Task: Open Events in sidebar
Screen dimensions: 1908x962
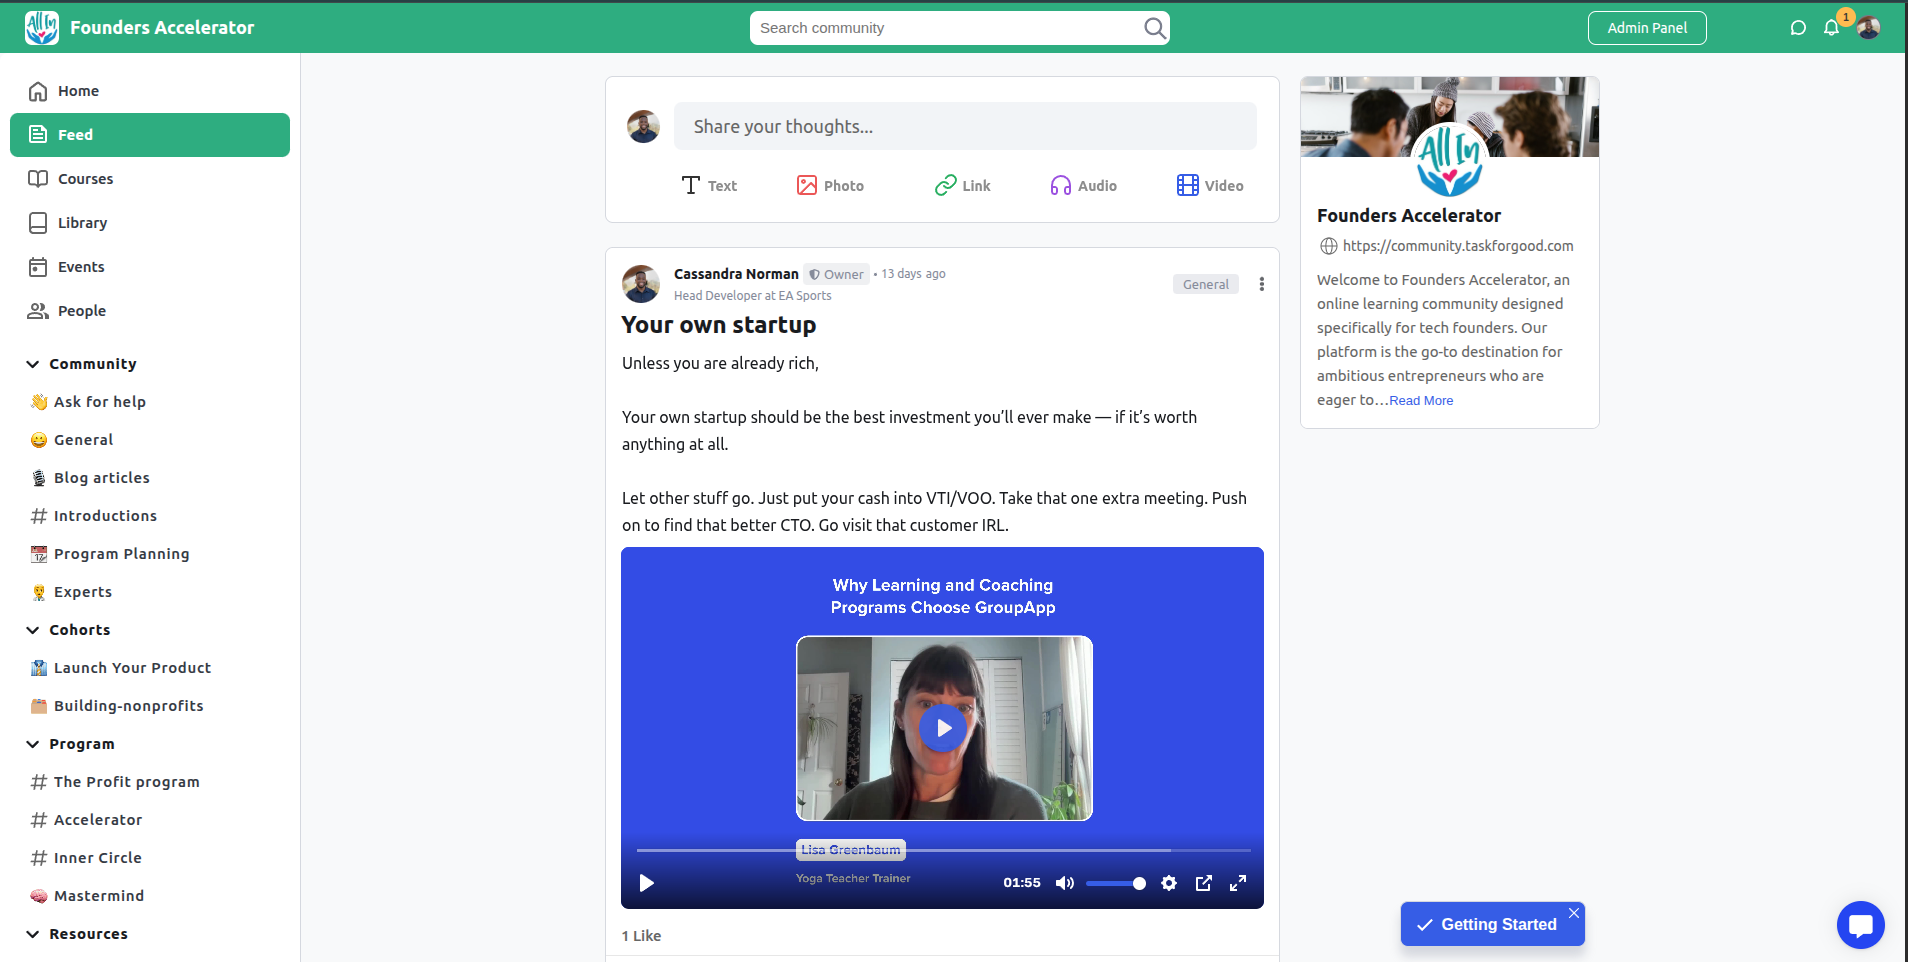Action: click(x=150, y=267)
